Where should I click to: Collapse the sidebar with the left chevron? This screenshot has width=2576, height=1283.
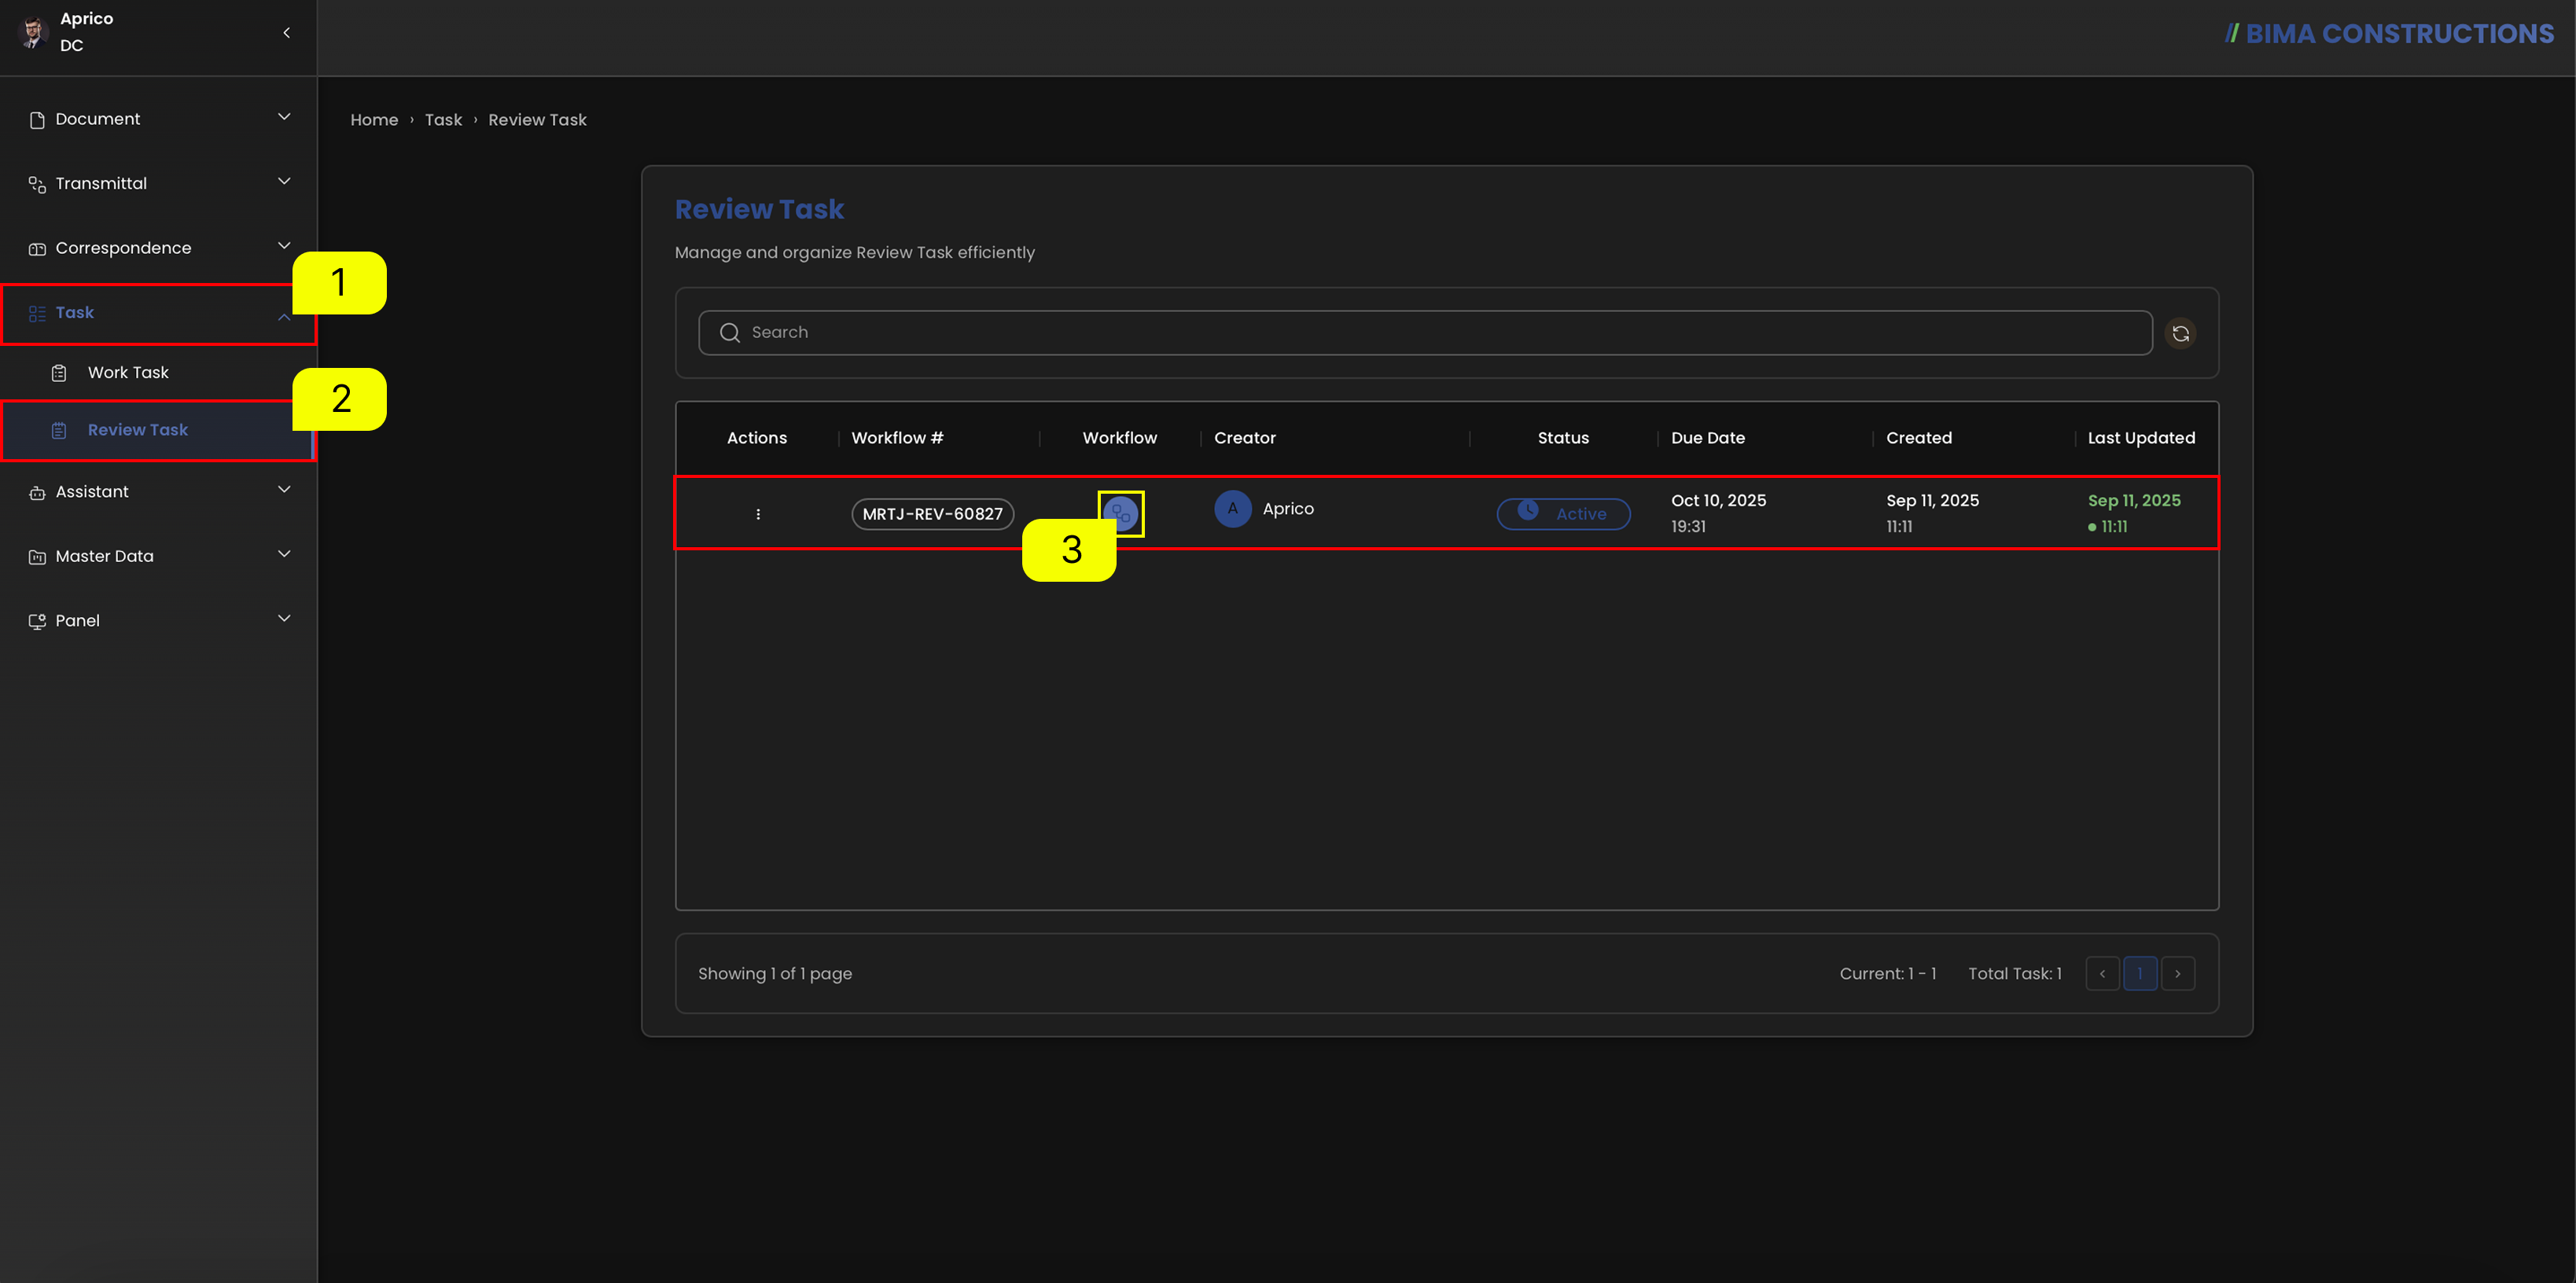pyautogui.click(x=287, y=33)
